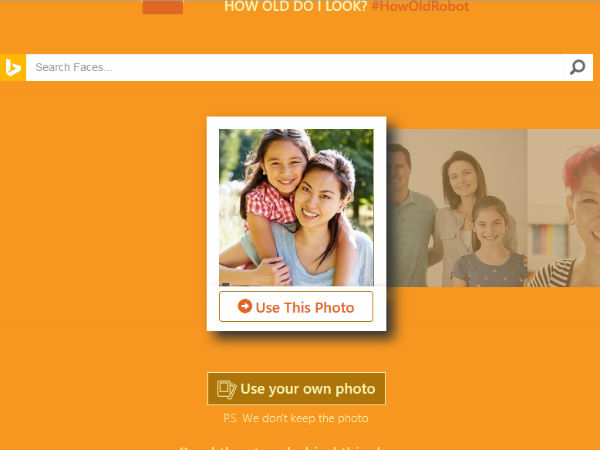Select the red-haired person sample photo
This screenshot has height=450, width=600.
point(564,208)
